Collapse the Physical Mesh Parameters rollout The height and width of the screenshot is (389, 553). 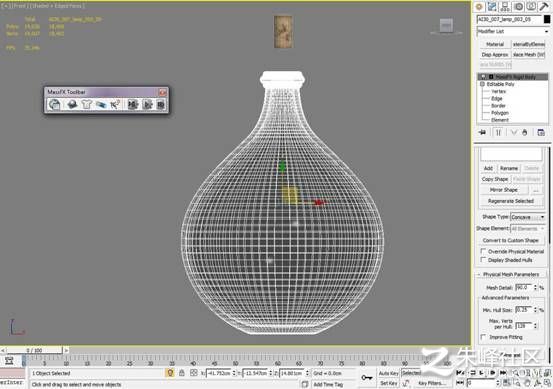coord(511,274)
